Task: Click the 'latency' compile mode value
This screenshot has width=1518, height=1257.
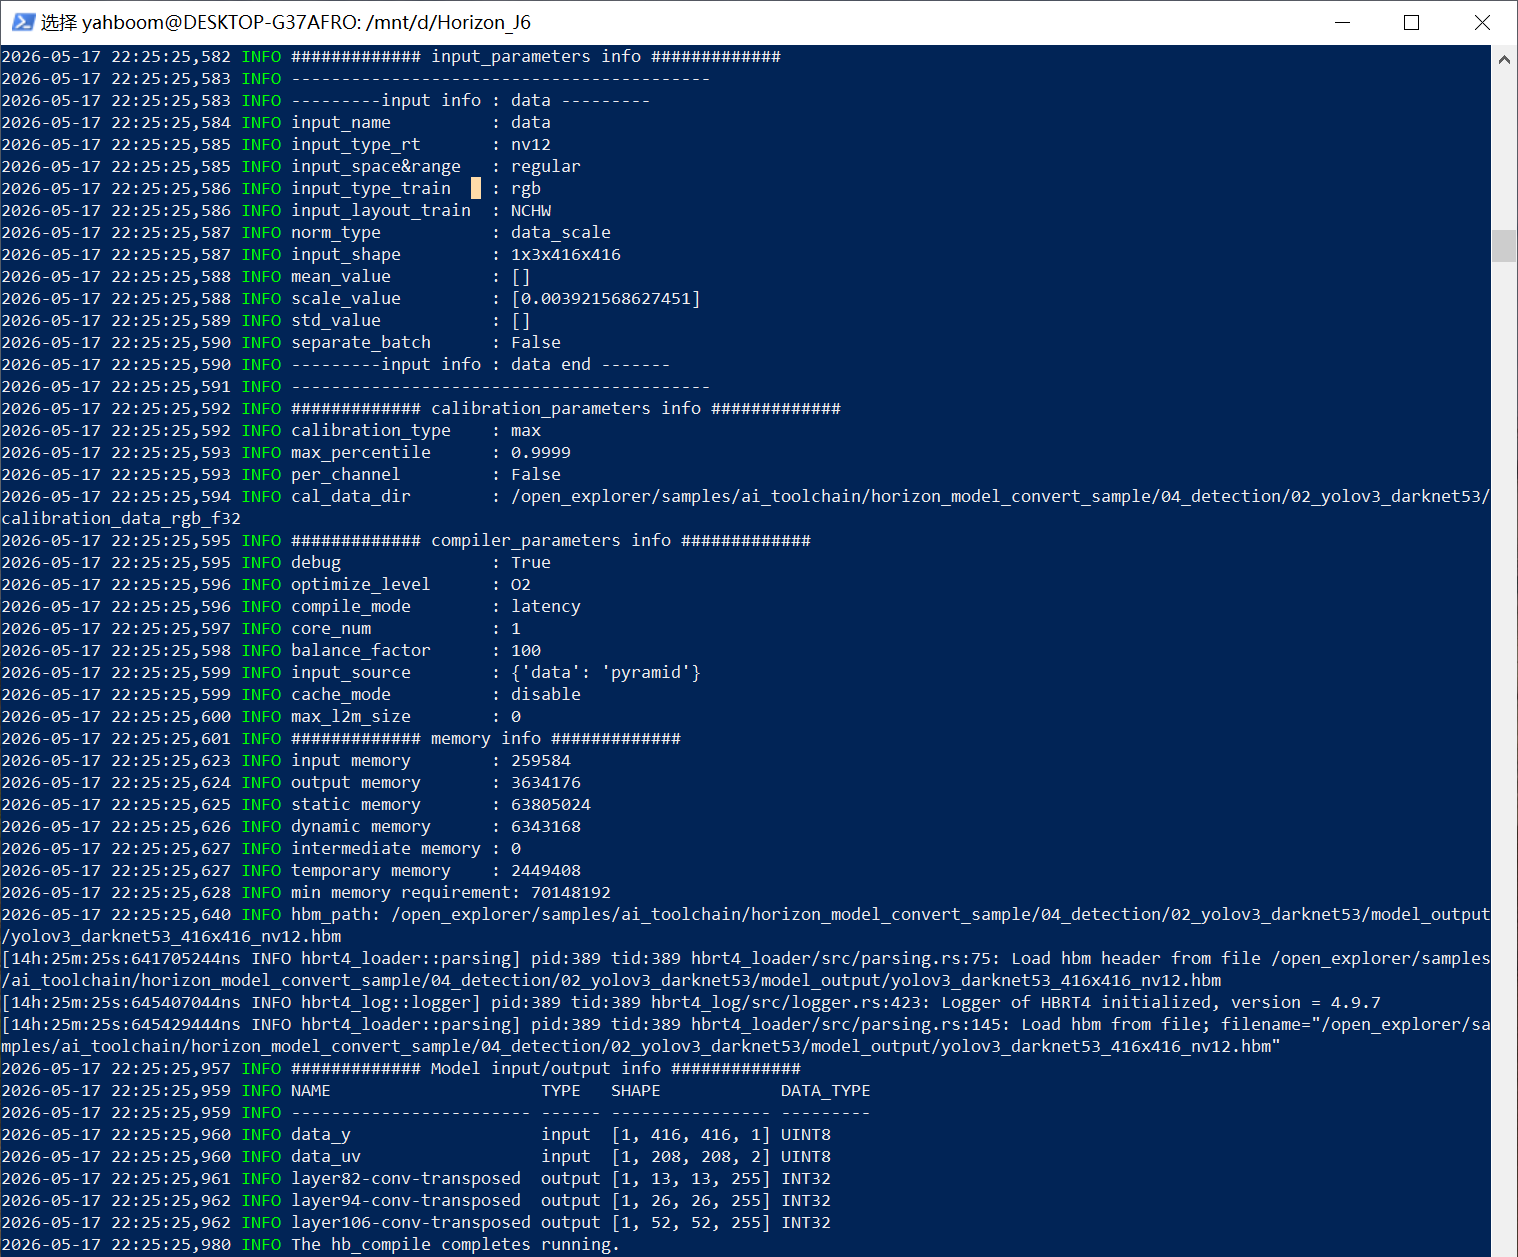Action: pos(546,606)
